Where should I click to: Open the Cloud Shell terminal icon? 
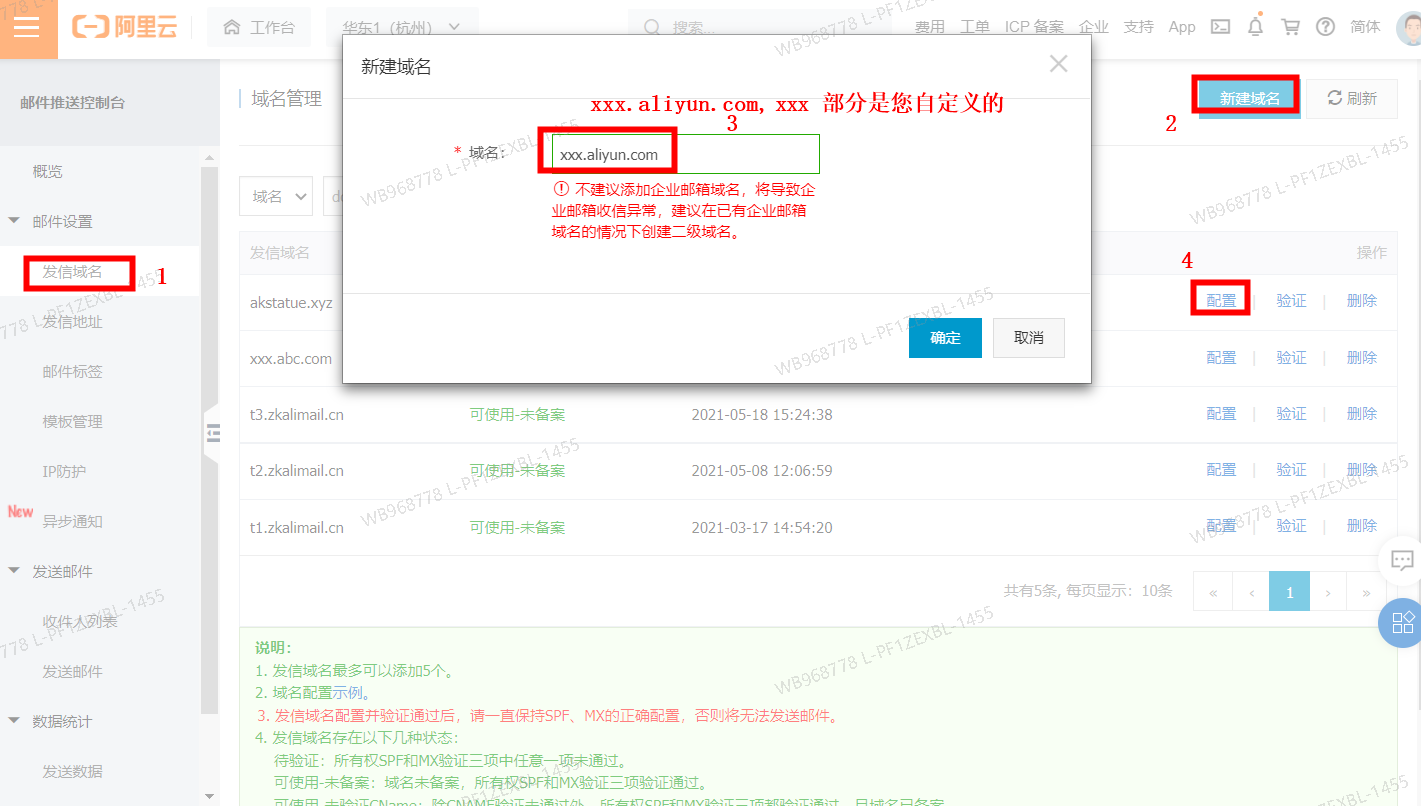pyautogui.click(x=1220, y=27)
